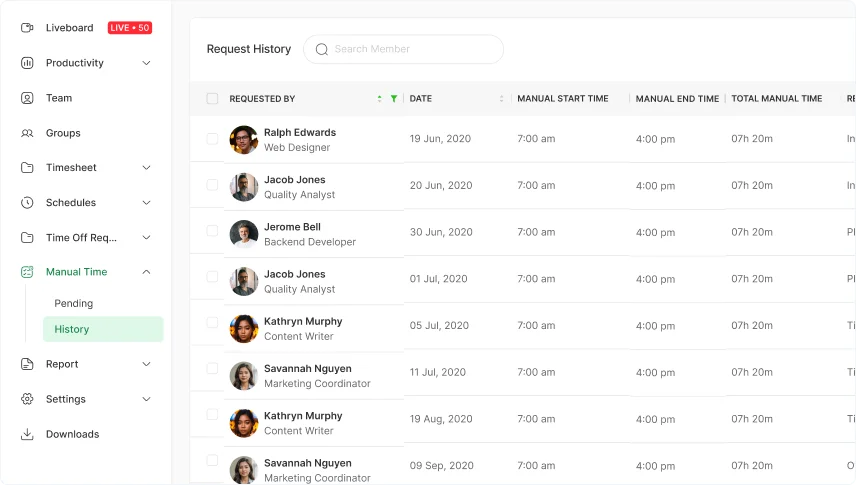Select the History submenu item

(72, 329)
